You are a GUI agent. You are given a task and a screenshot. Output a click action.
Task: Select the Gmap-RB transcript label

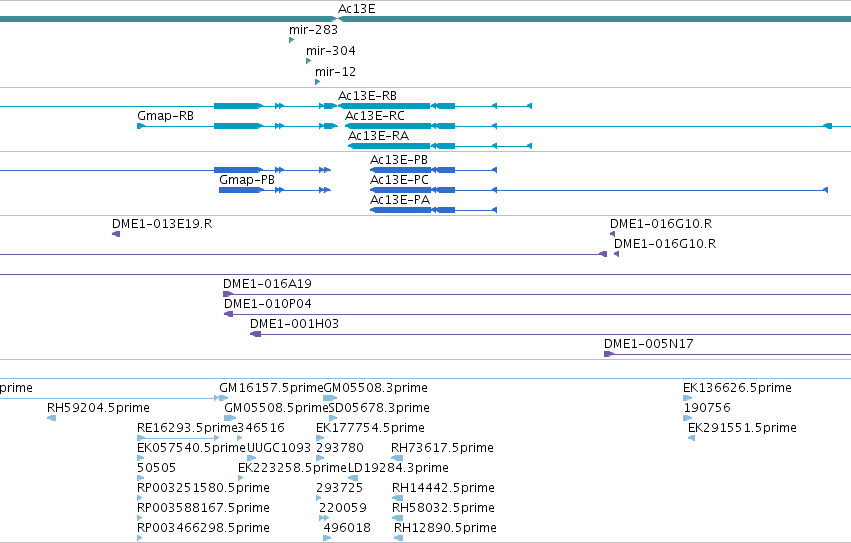pyautogui.click(x=166, y=116)
